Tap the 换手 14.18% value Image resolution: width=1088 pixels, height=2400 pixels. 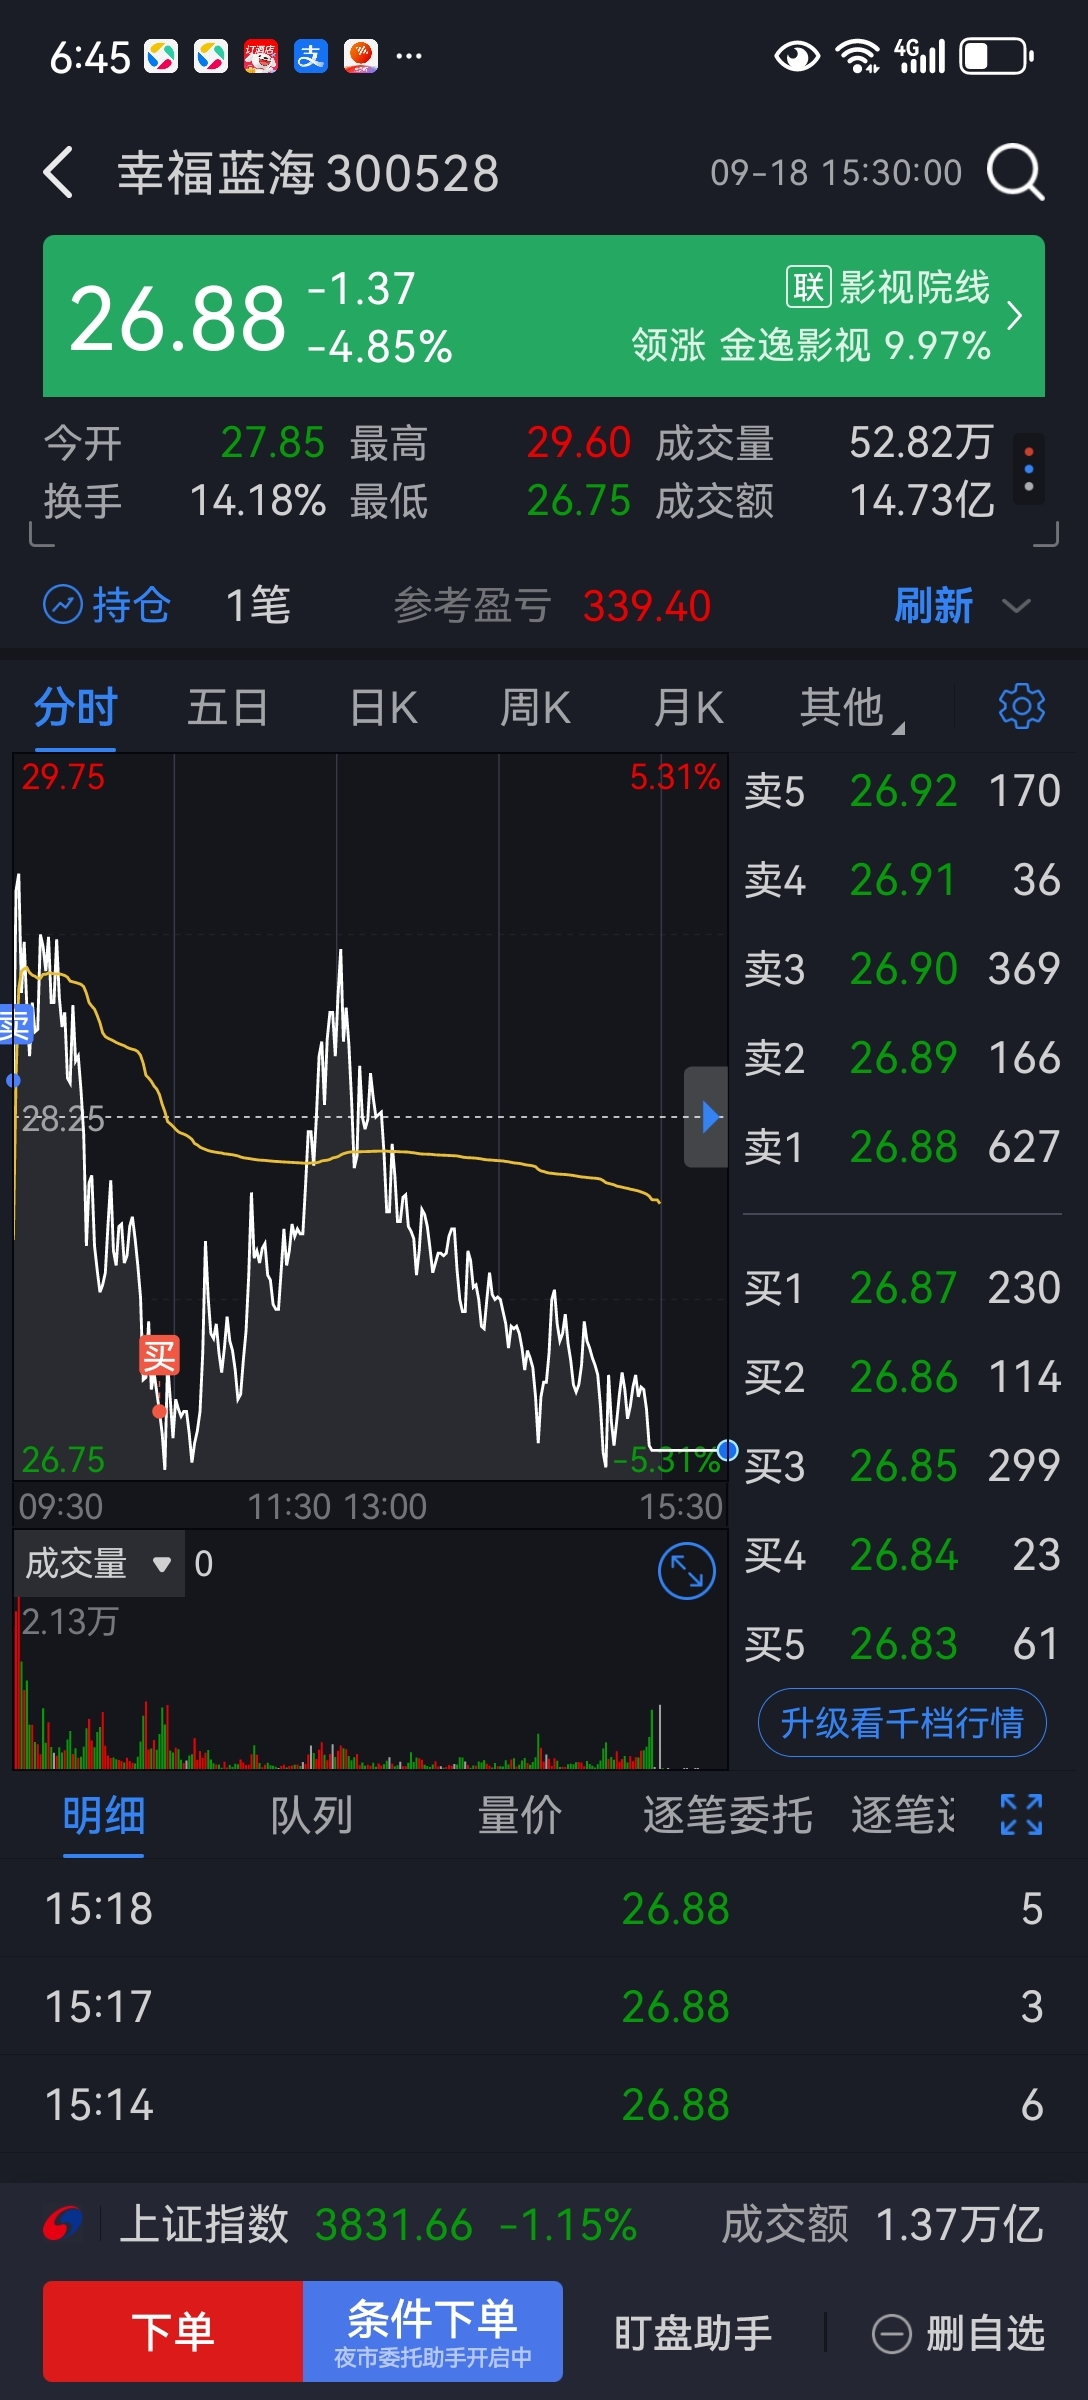tap(258, 500)
